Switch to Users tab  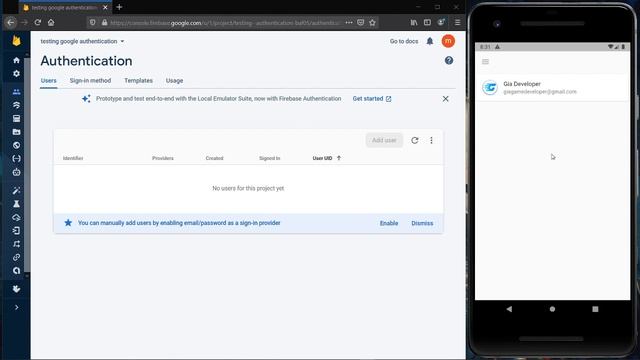coord(49,80)
